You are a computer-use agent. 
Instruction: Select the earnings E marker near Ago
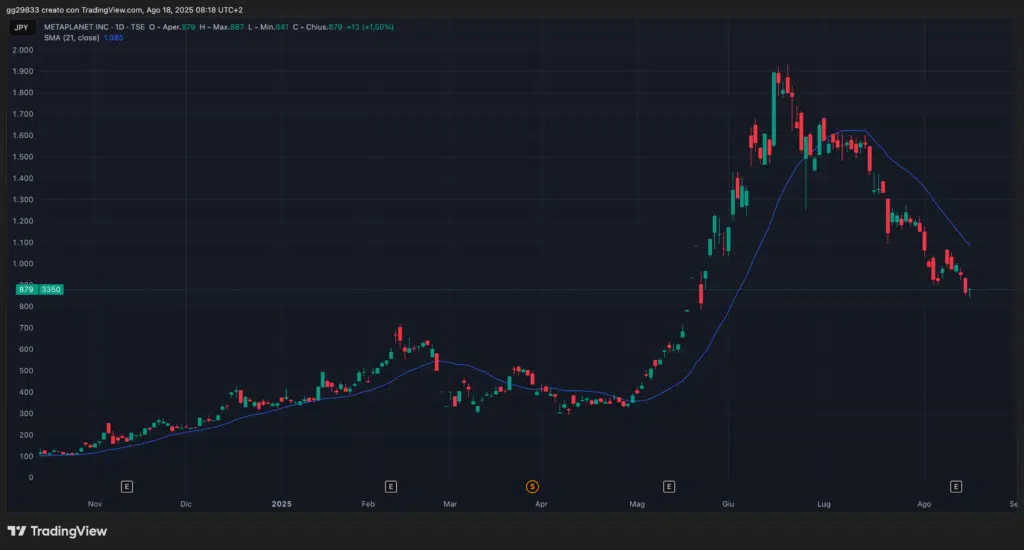pos(956,486)
